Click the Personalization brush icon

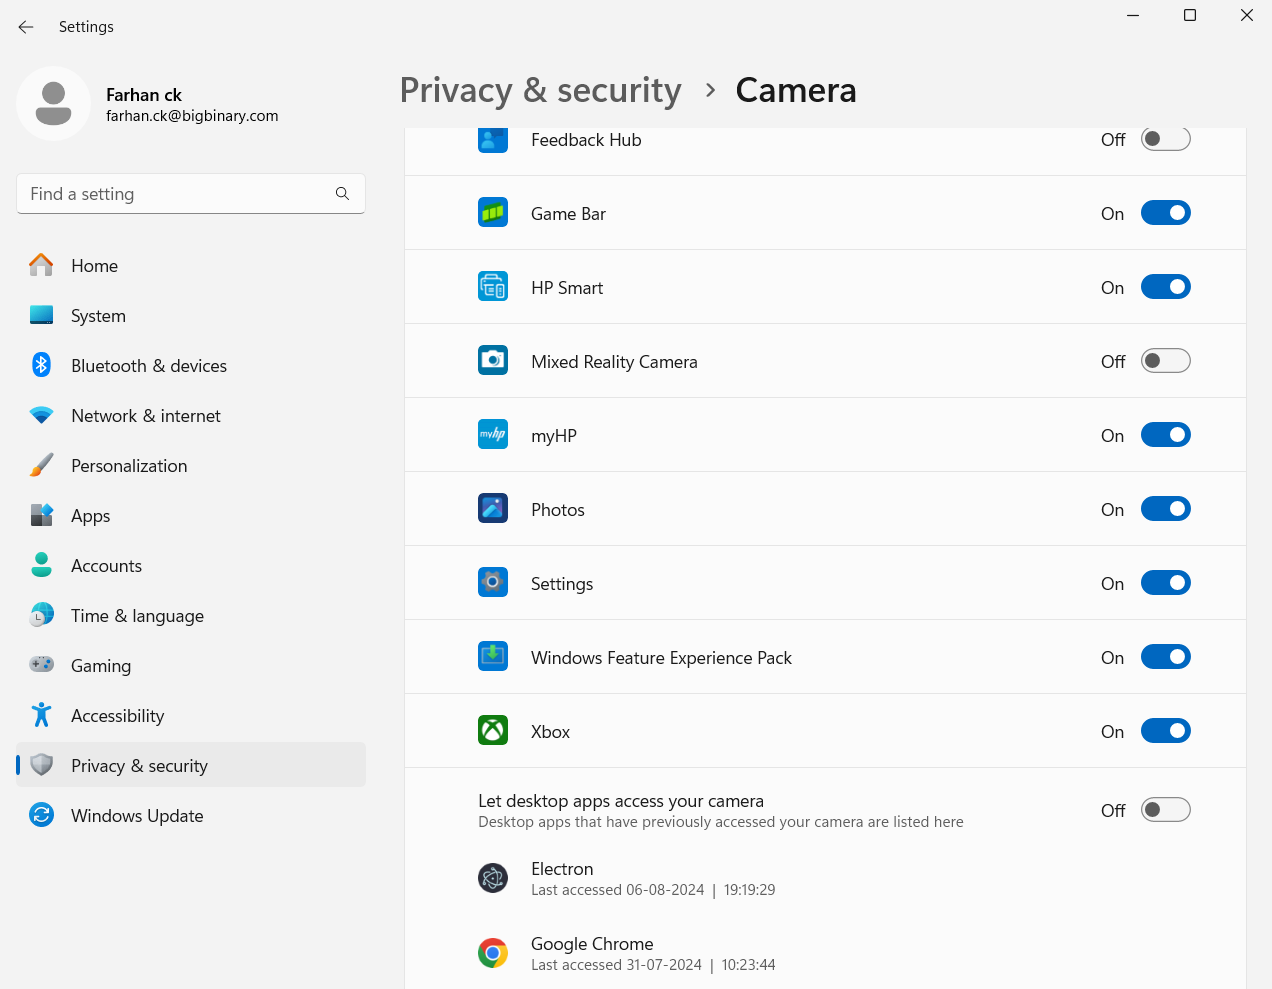click(x=40, y=465)
